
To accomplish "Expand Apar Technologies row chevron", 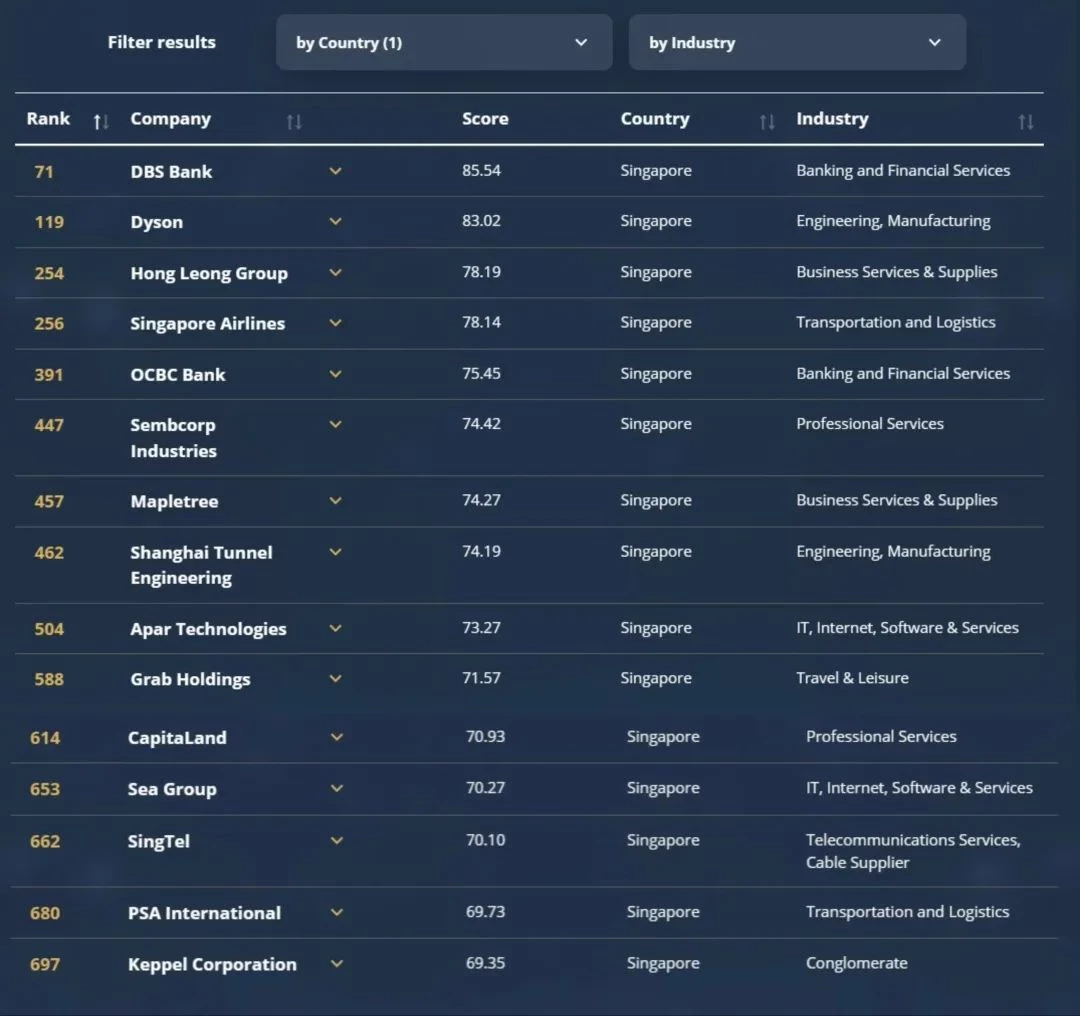I will pyautogui.click(x=335, y=628).
